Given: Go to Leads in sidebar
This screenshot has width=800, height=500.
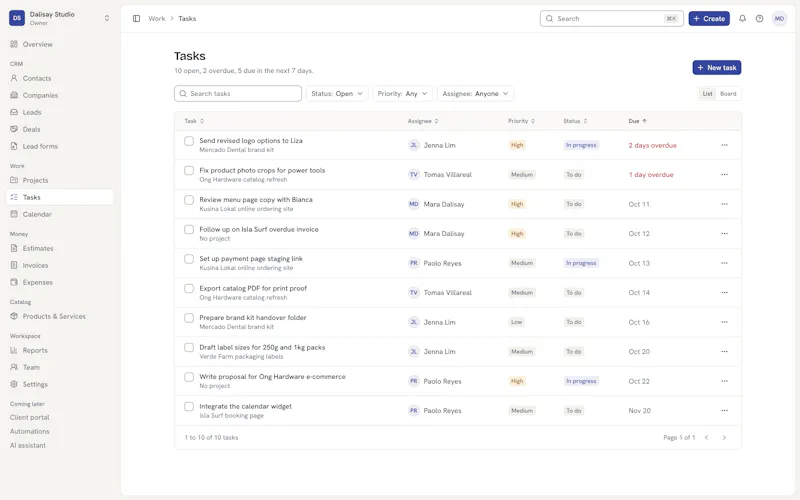Looking at the screenshot, I should click(x=60, y=112).
